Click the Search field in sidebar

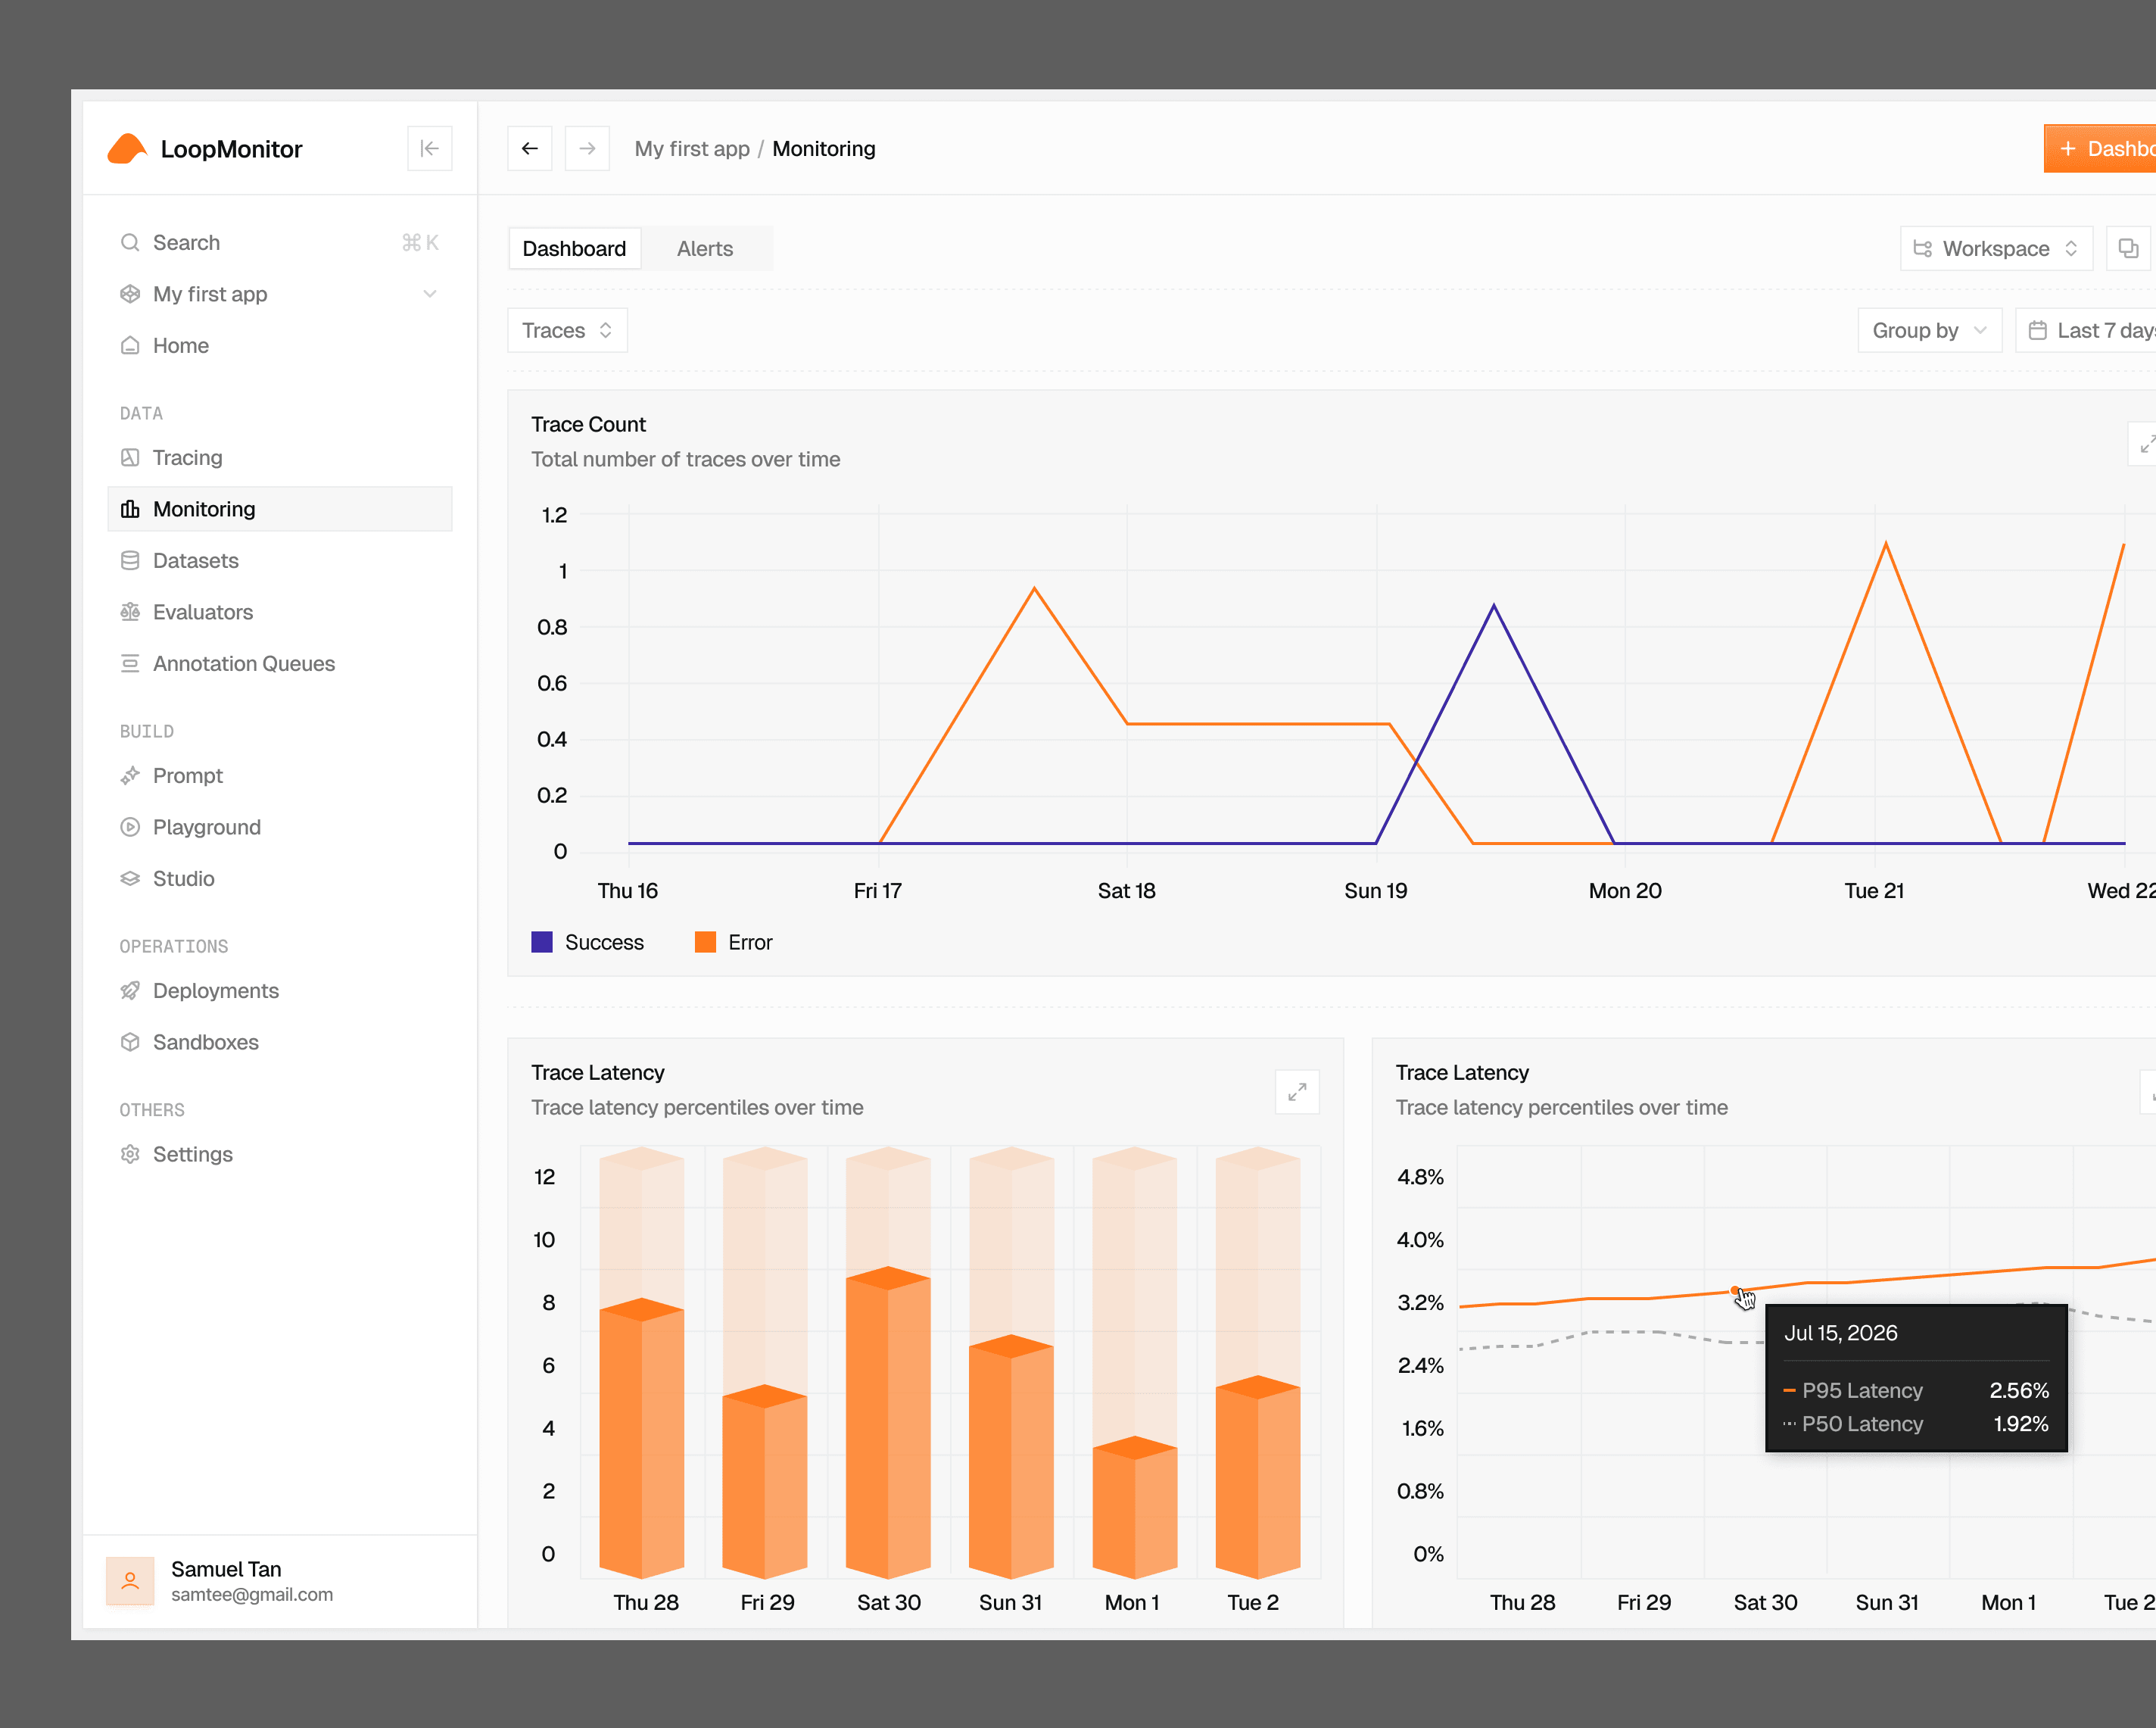[280, 243]
